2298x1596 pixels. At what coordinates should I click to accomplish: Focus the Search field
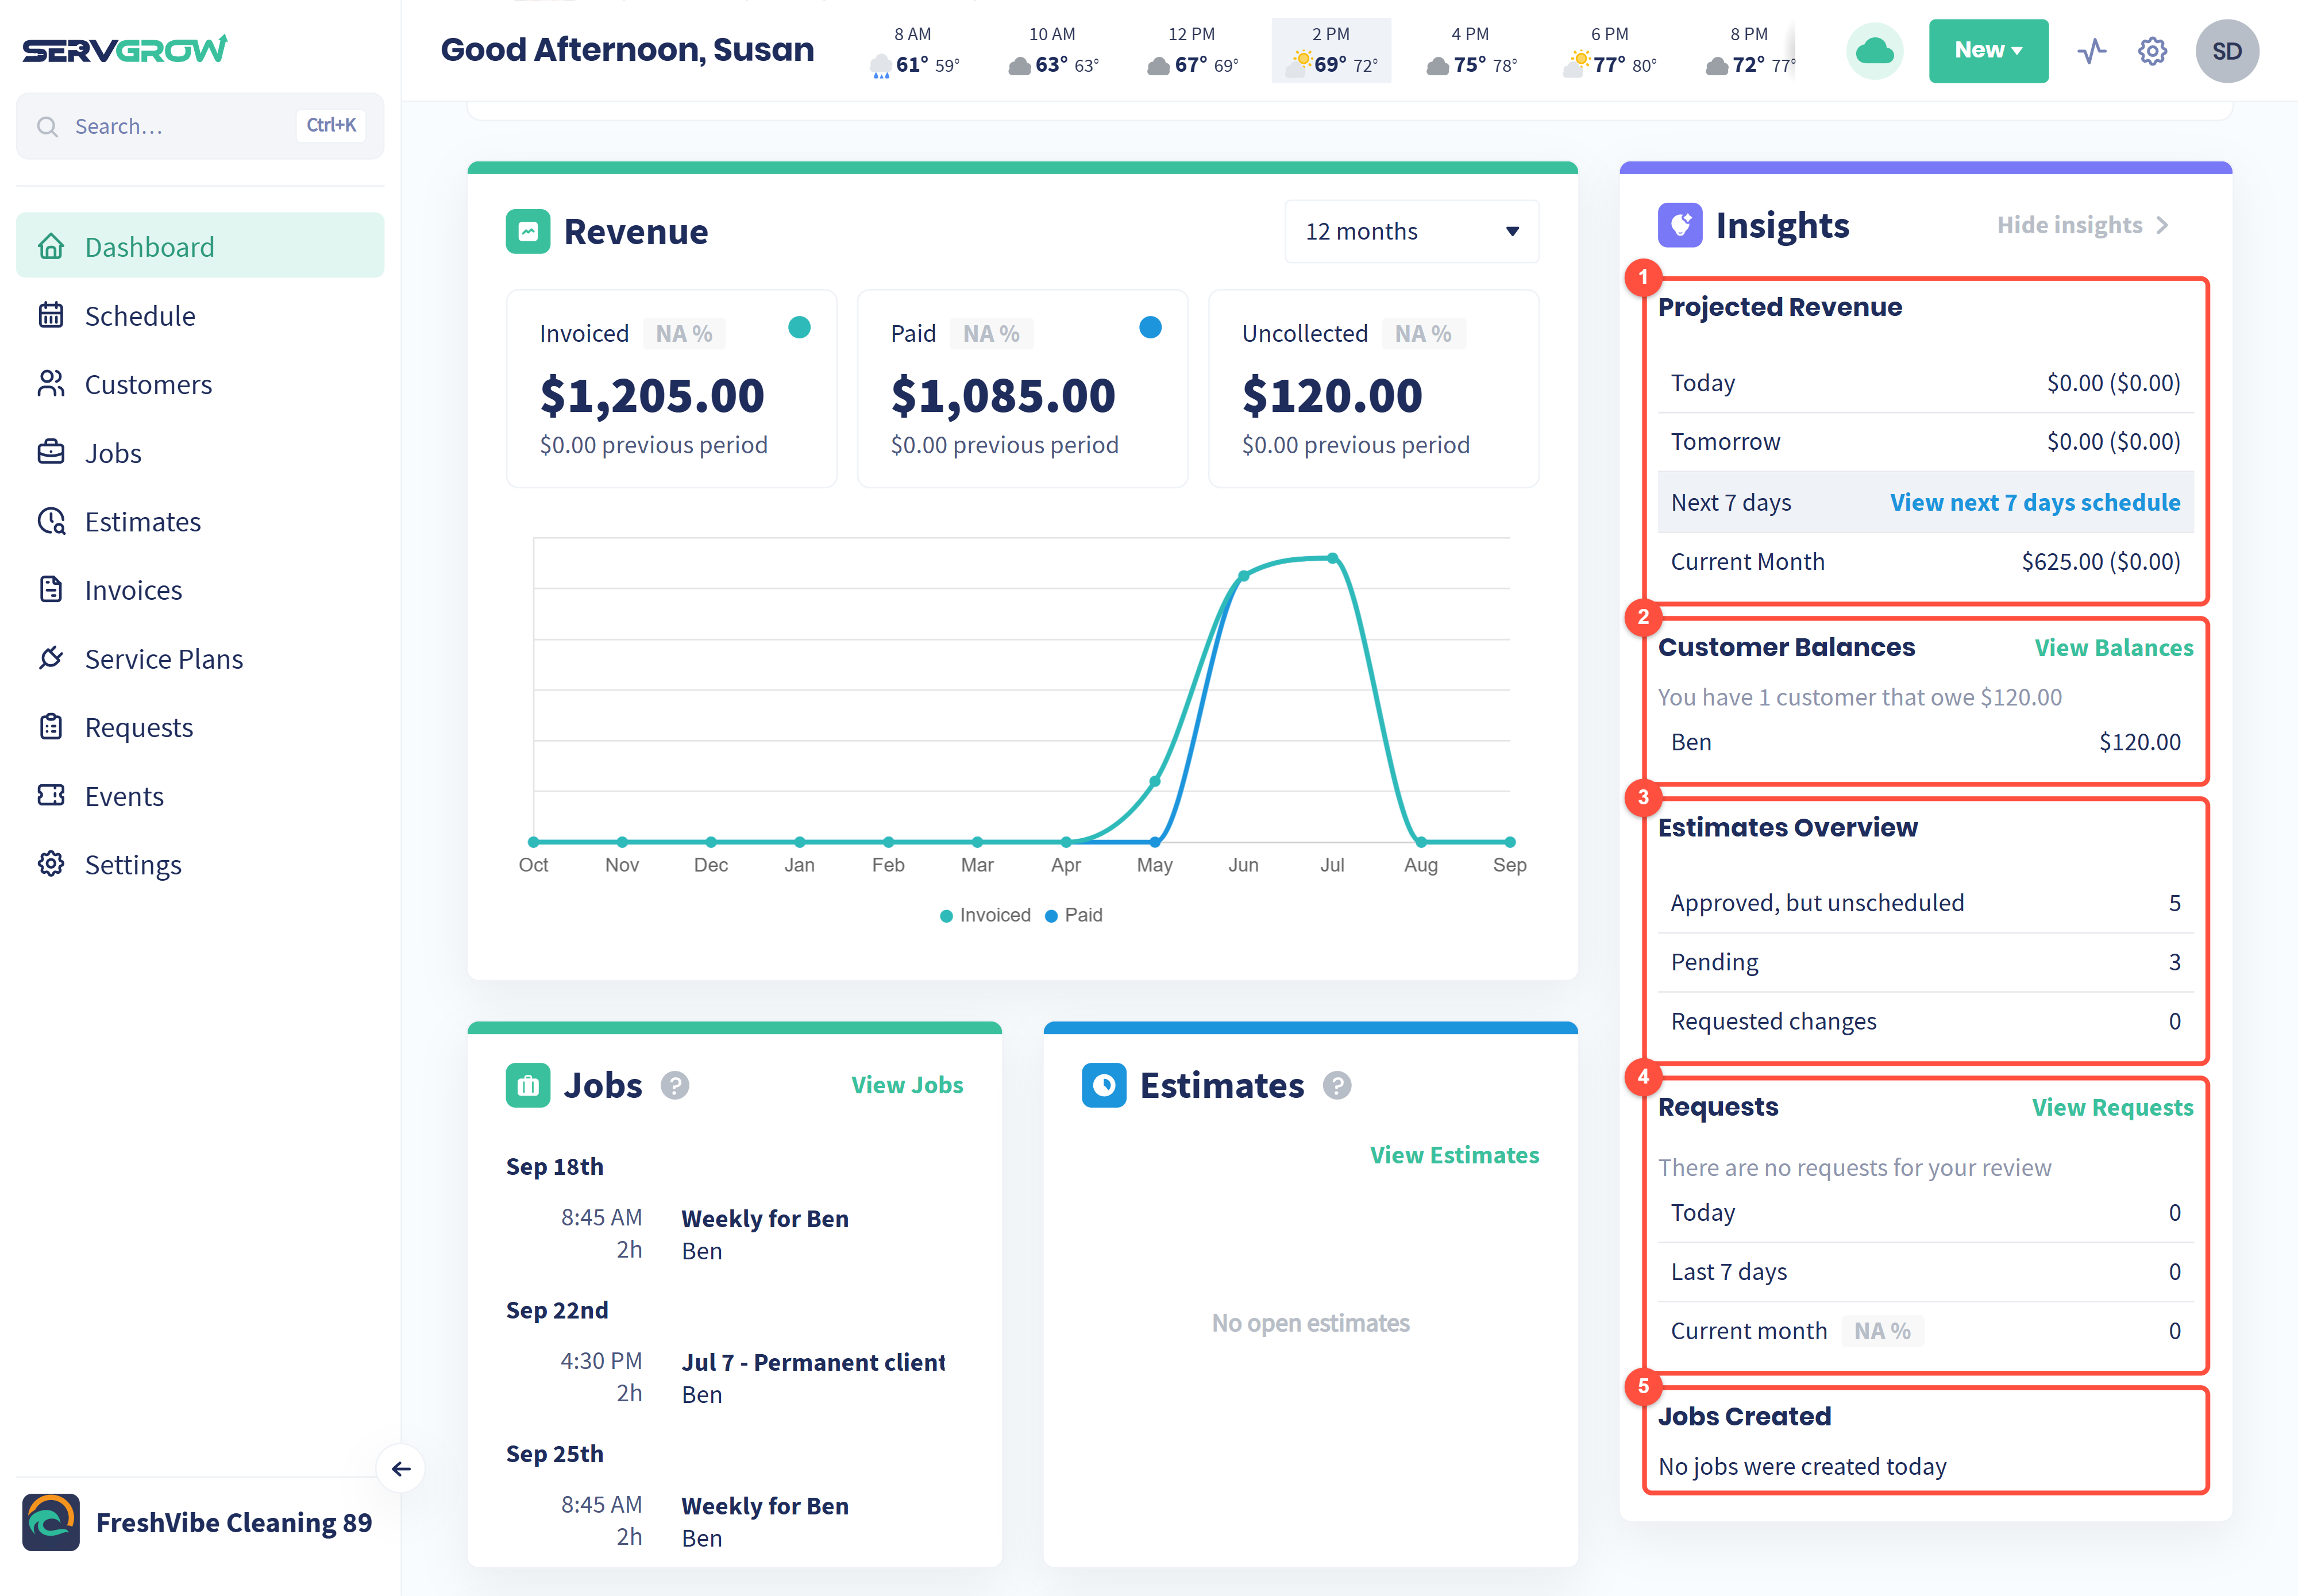(x=200, y=126)
